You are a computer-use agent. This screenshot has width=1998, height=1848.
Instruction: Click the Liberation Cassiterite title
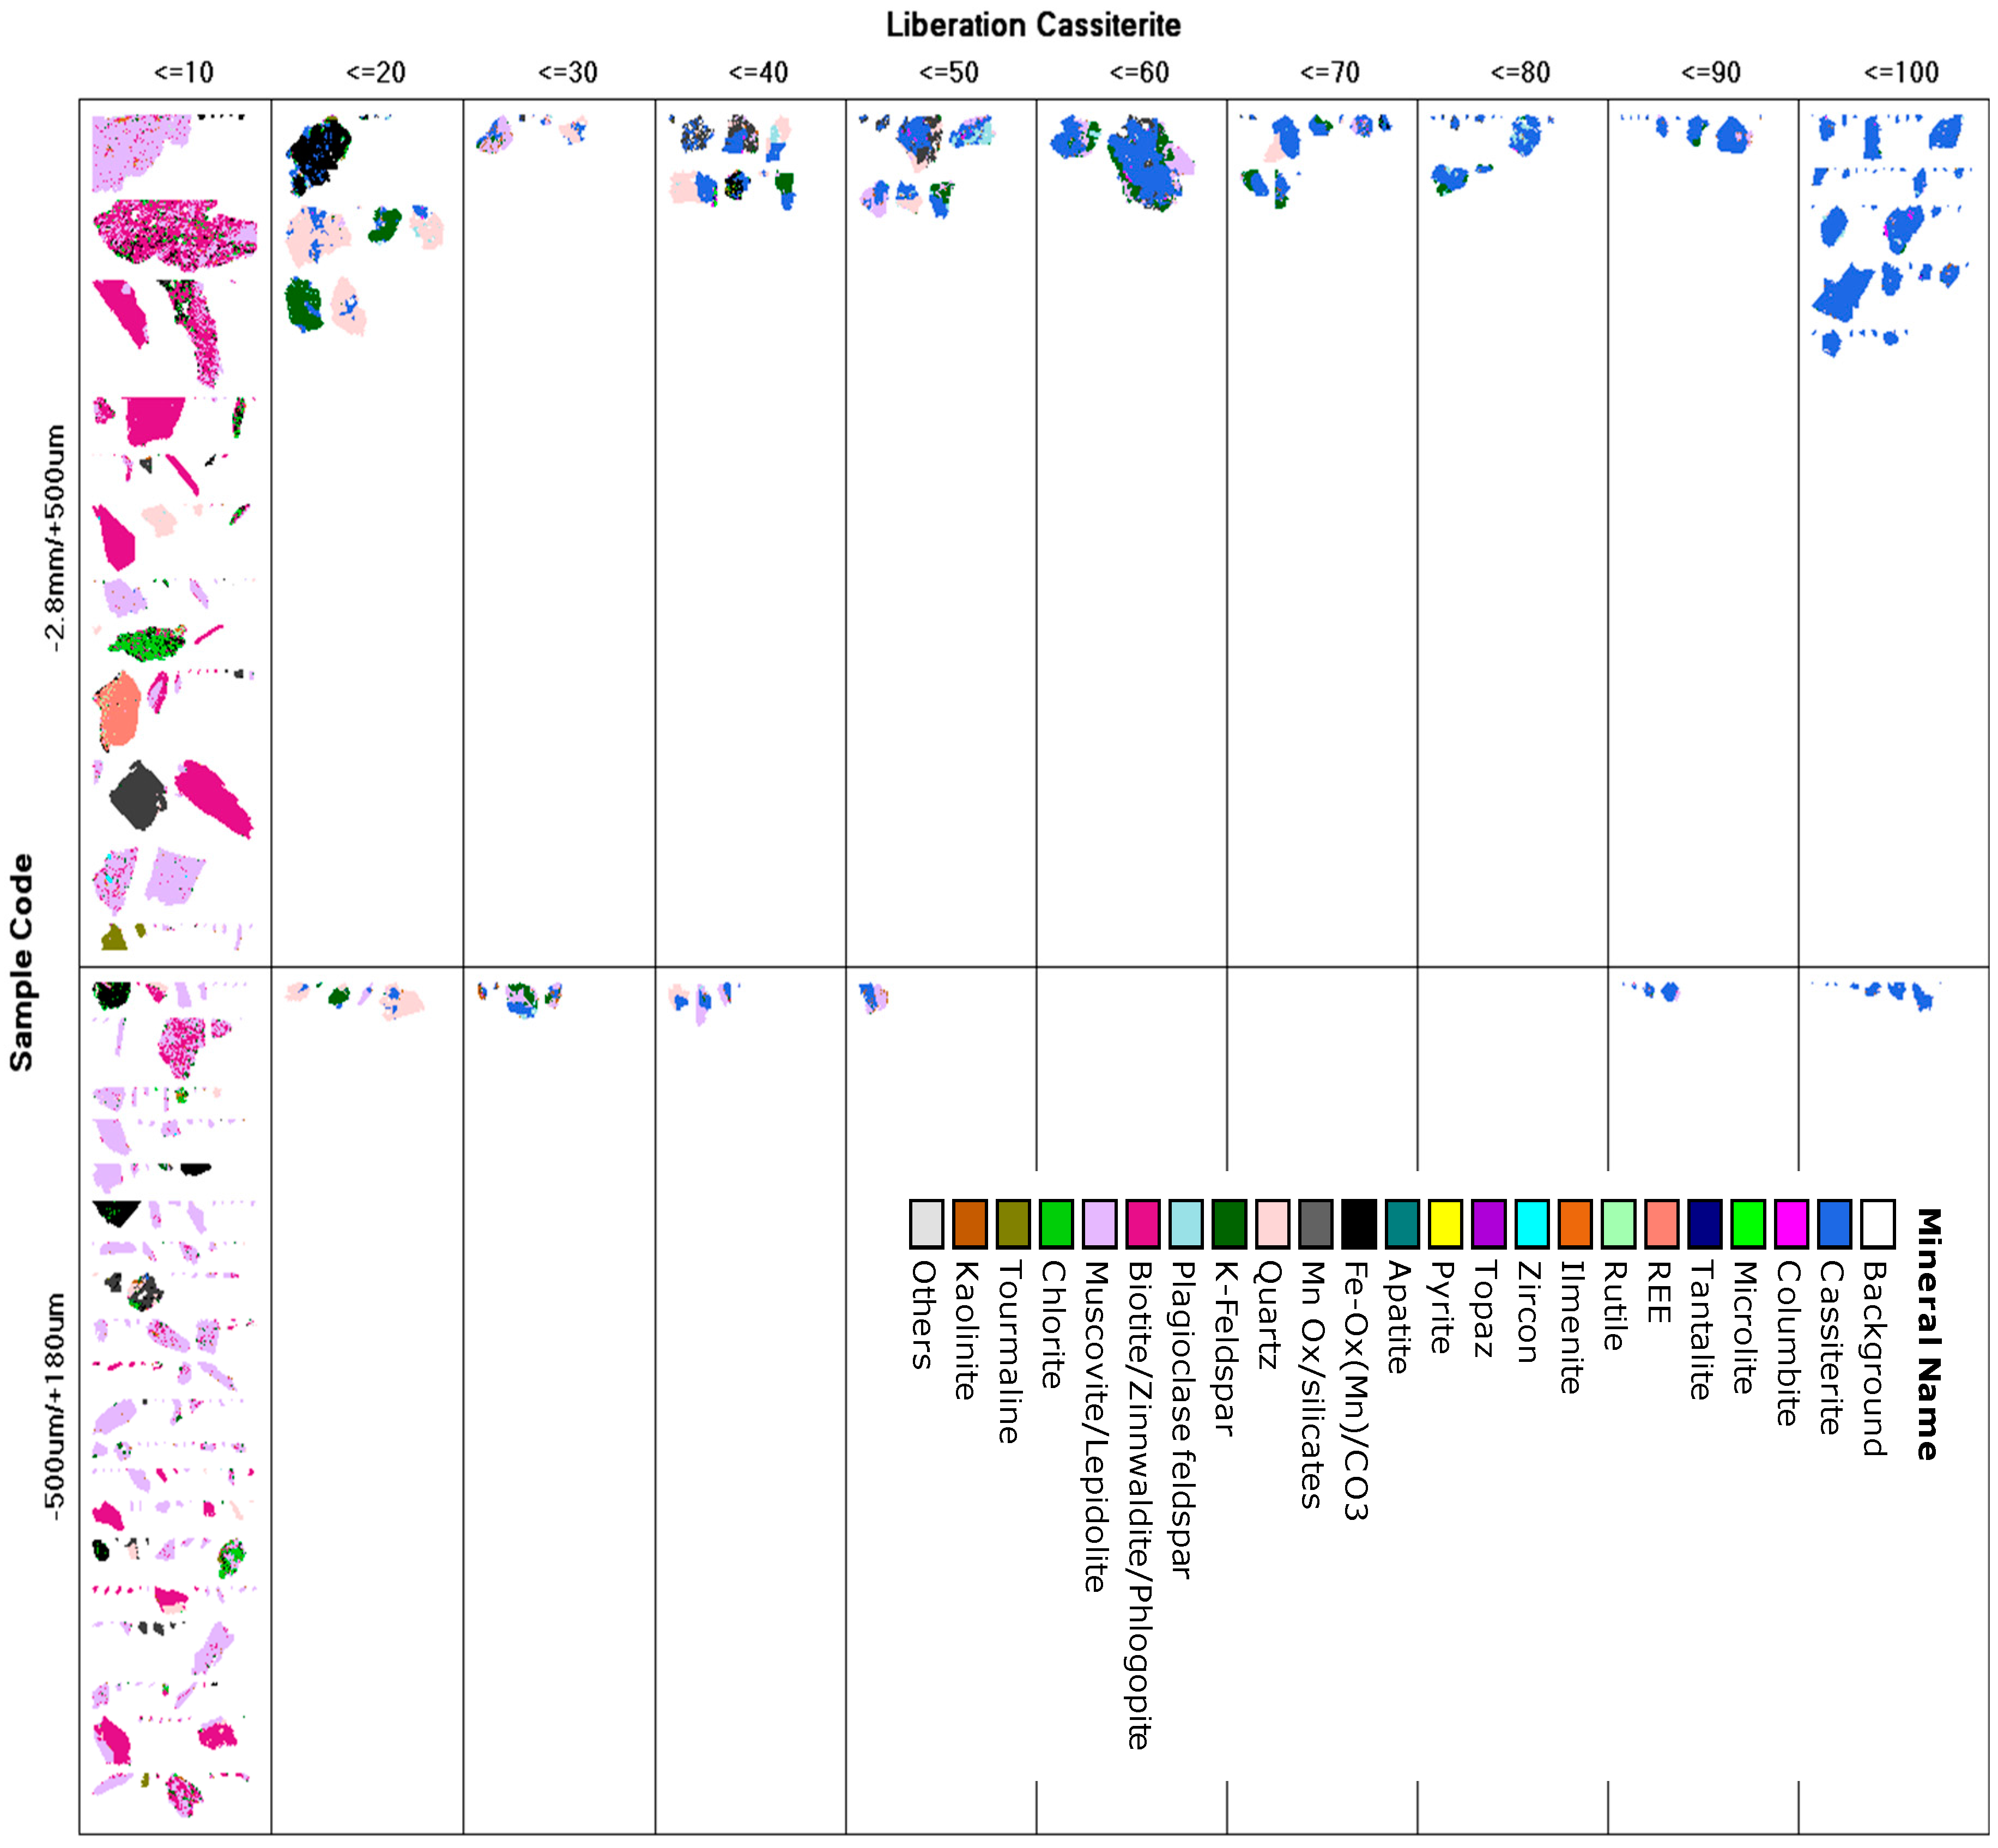pyautogui.click(x=1033, y=25)
